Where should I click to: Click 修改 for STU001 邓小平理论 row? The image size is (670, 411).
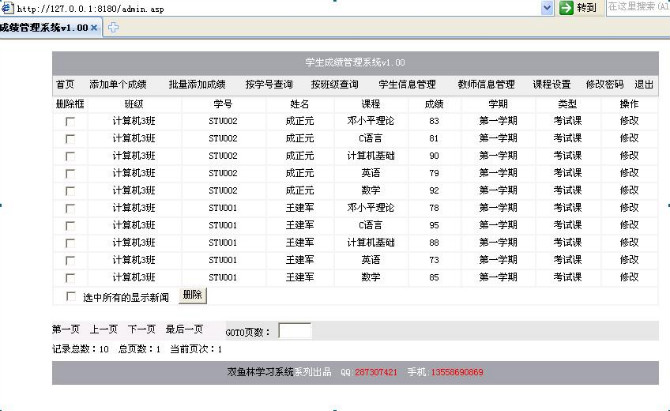coord(629,208)
